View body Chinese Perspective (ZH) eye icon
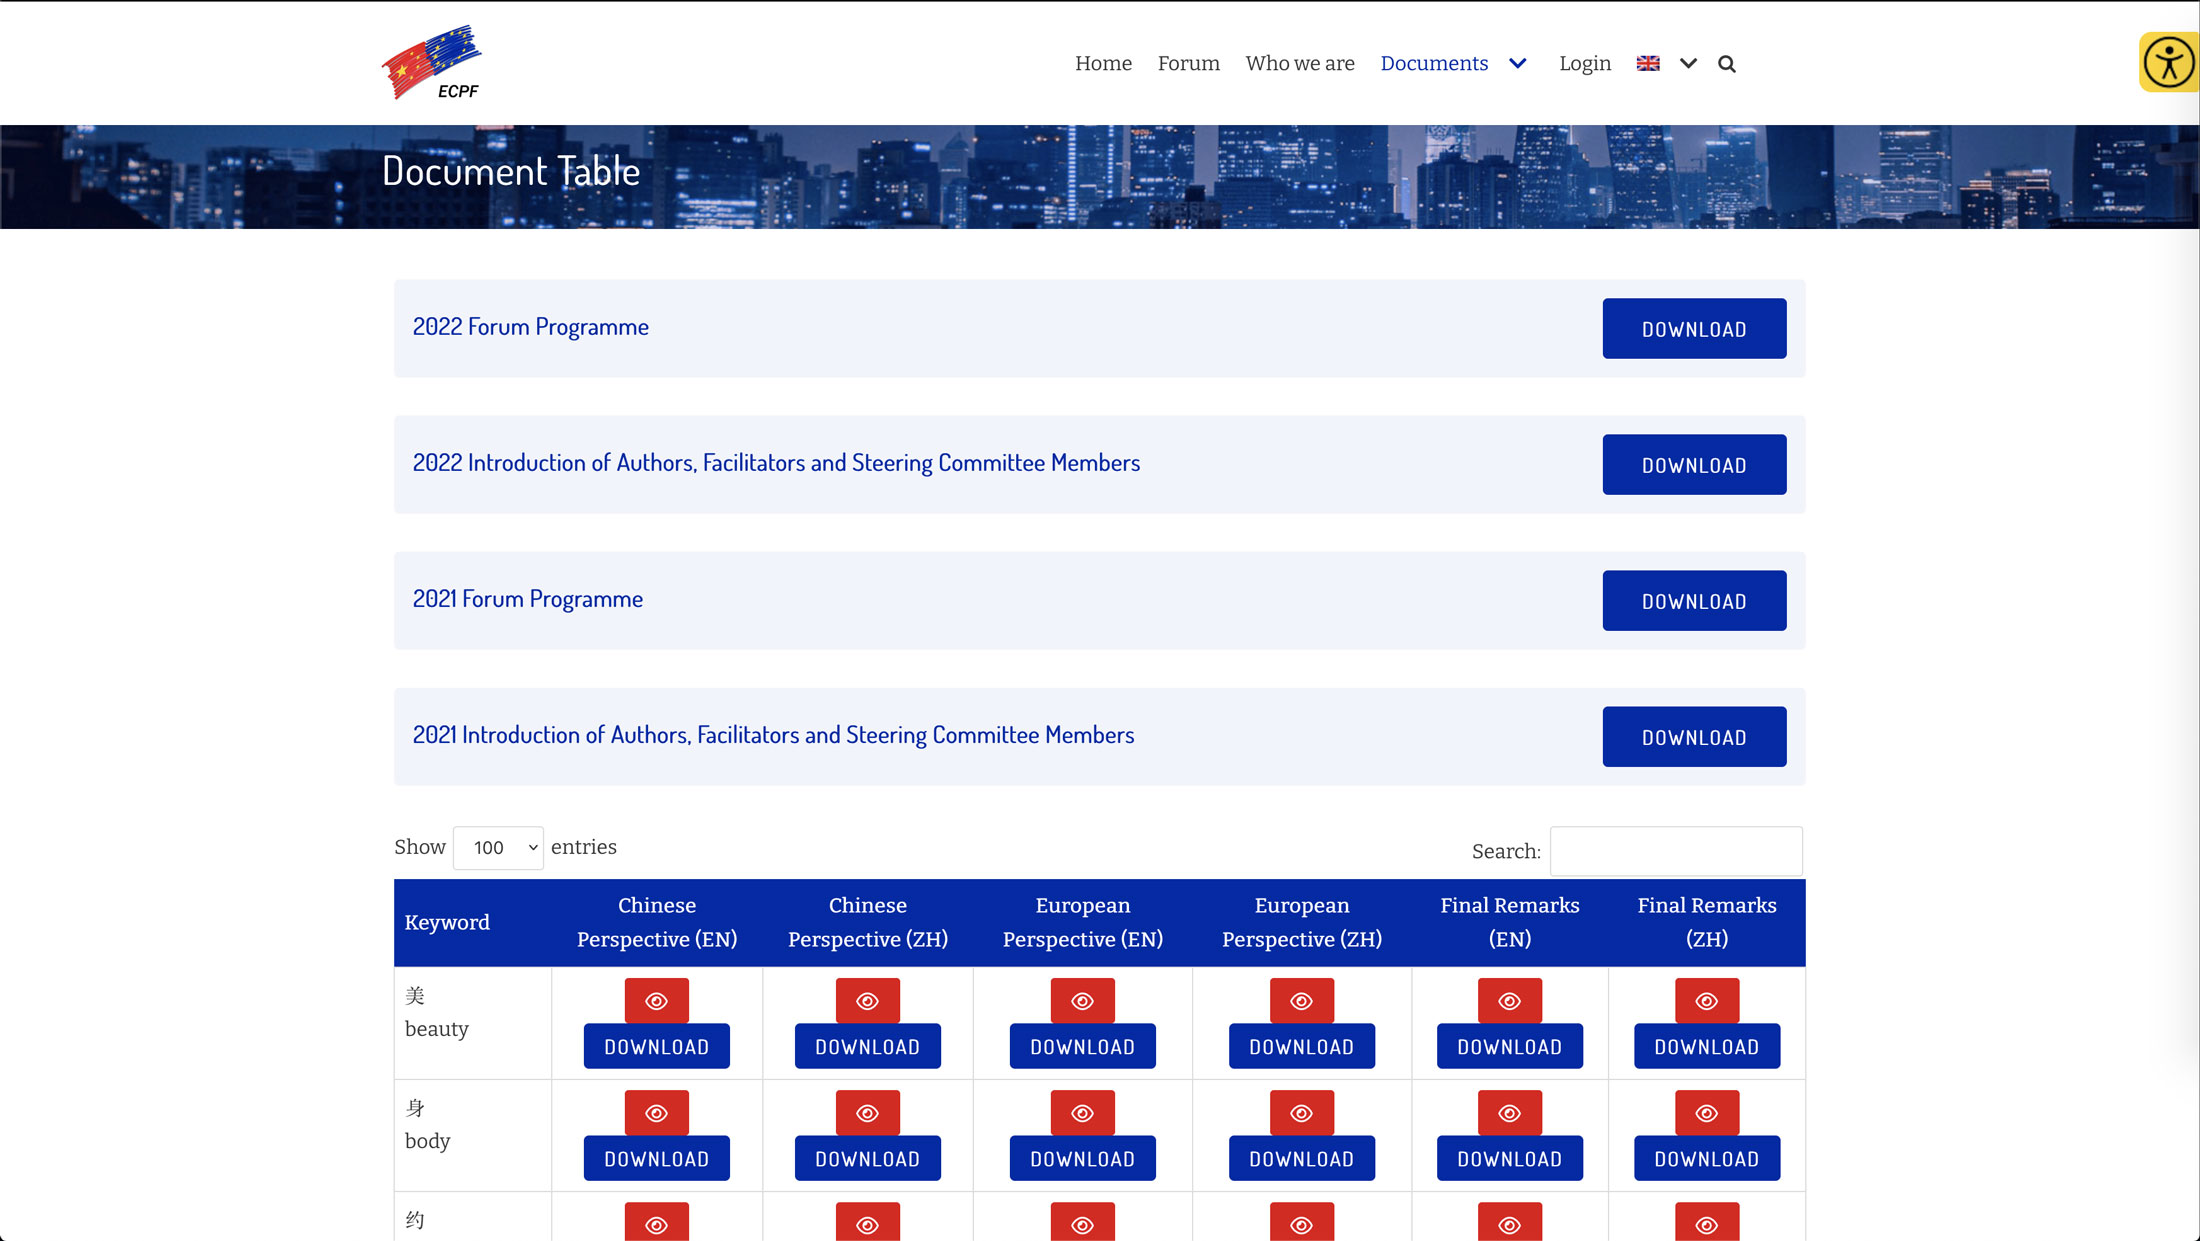This screenshot has height=1241, width=2200. [868, 1113]
